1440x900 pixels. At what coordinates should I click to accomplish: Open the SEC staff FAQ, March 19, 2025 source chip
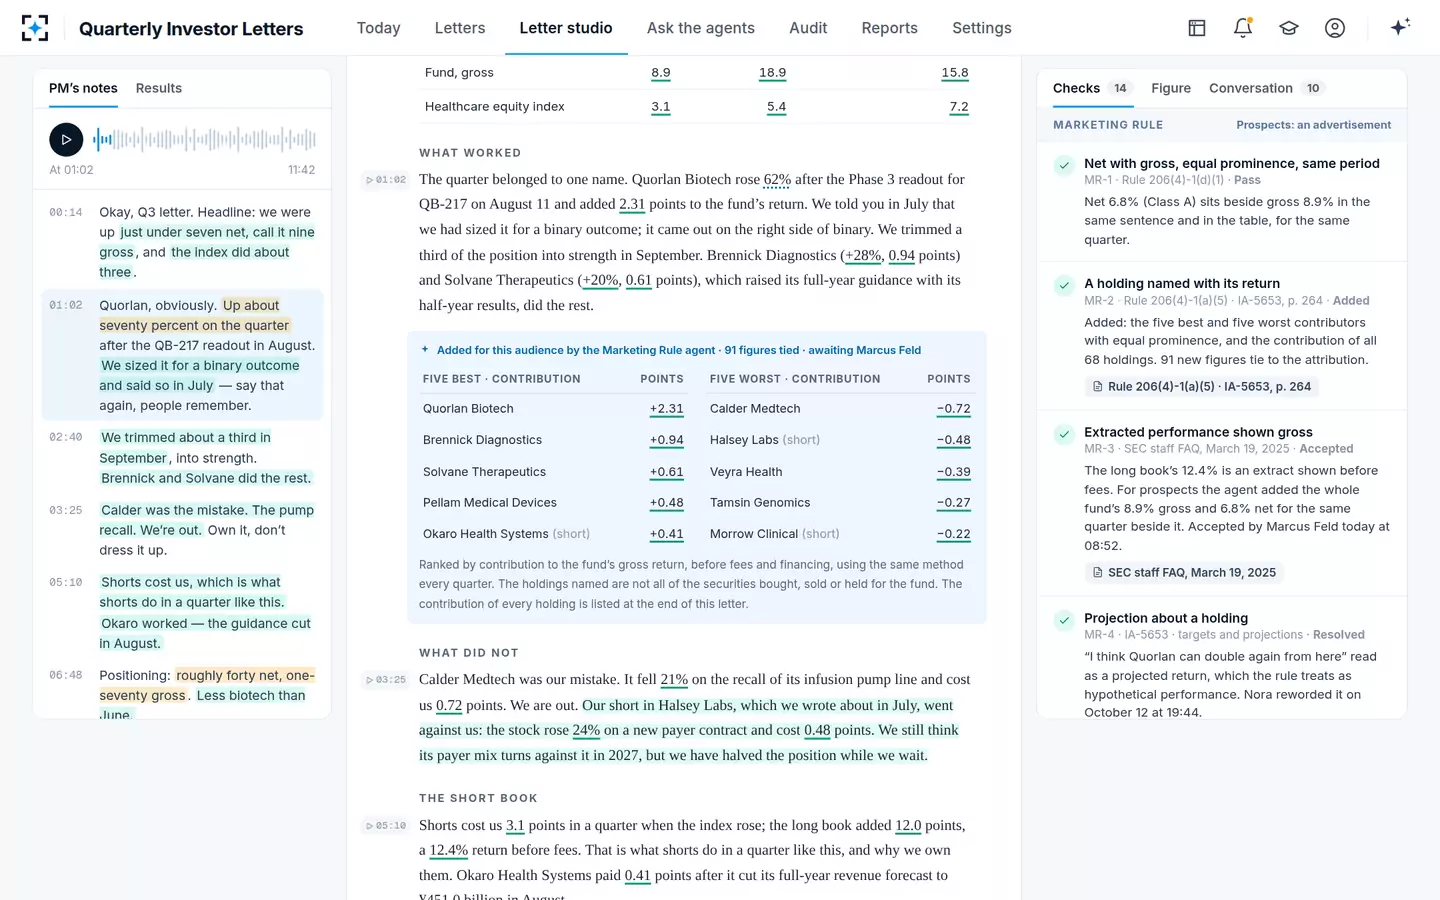point(1184,573)
